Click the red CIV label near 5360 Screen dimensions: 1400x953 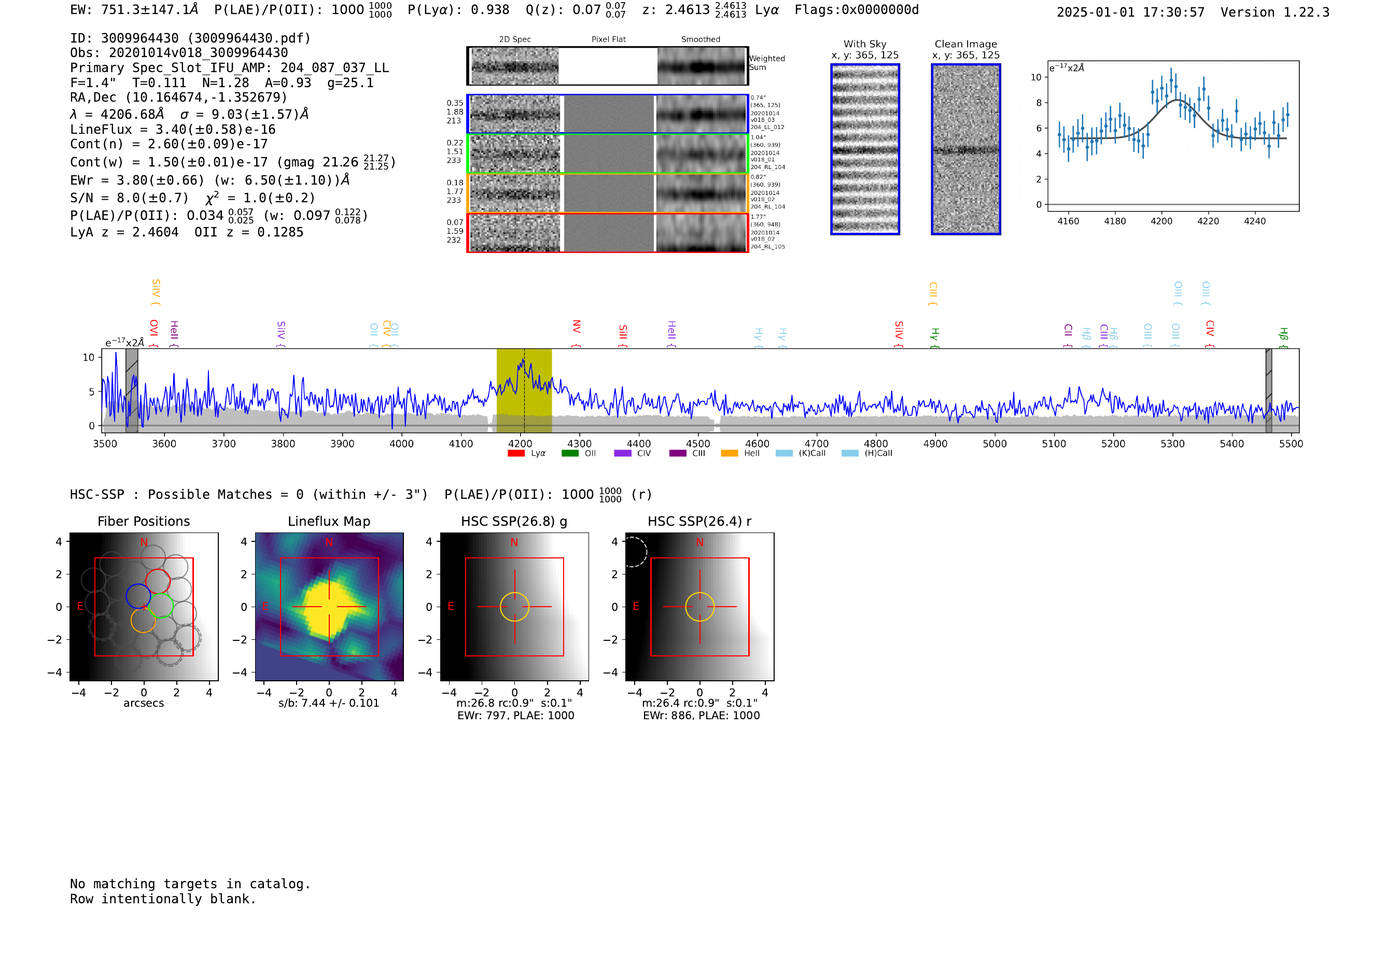1210,334
